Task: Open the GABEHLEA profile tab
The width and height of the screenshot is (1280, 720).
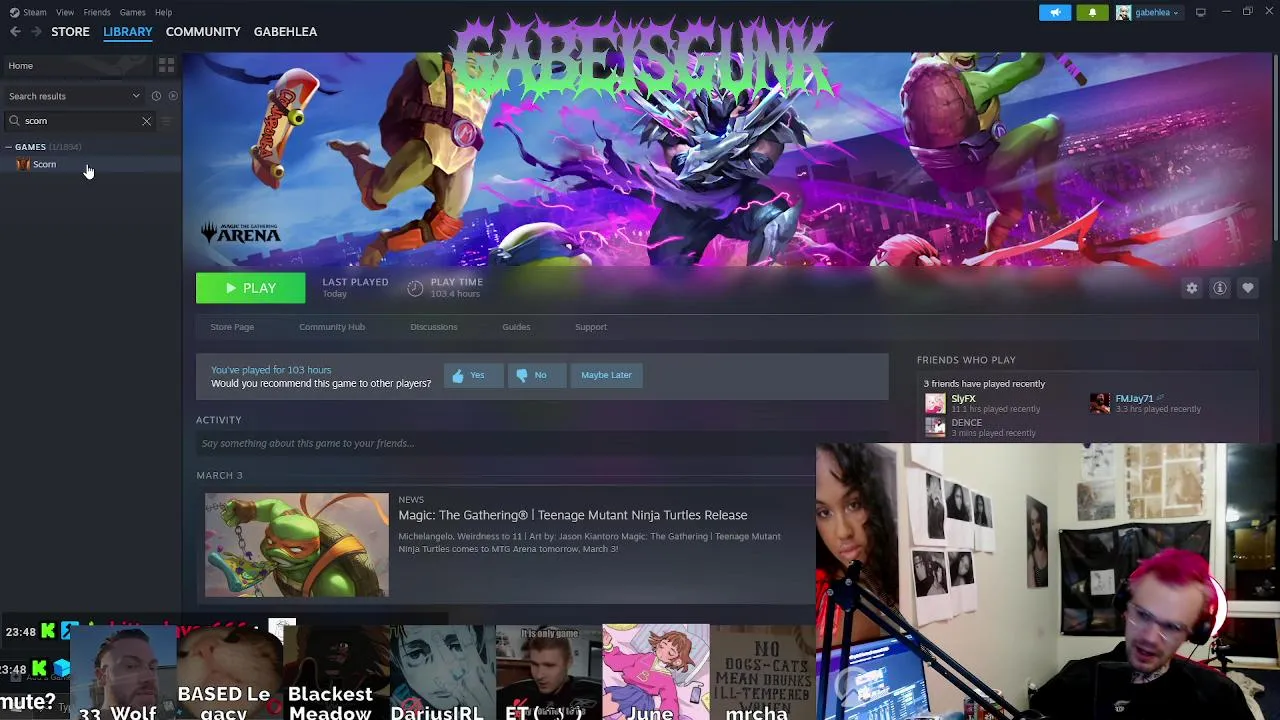Action: point(285,32)
